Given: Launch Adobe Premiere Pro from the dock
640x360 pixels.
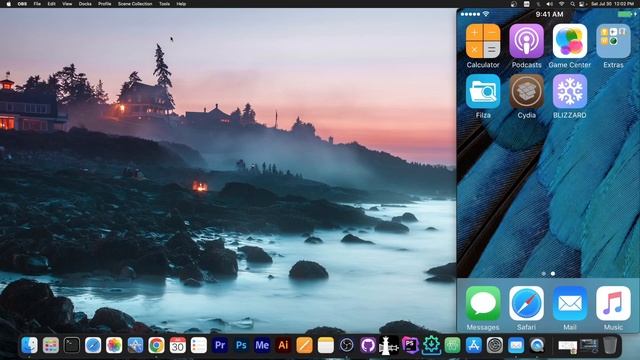Looking at the screenshot, I should (220, 345).
